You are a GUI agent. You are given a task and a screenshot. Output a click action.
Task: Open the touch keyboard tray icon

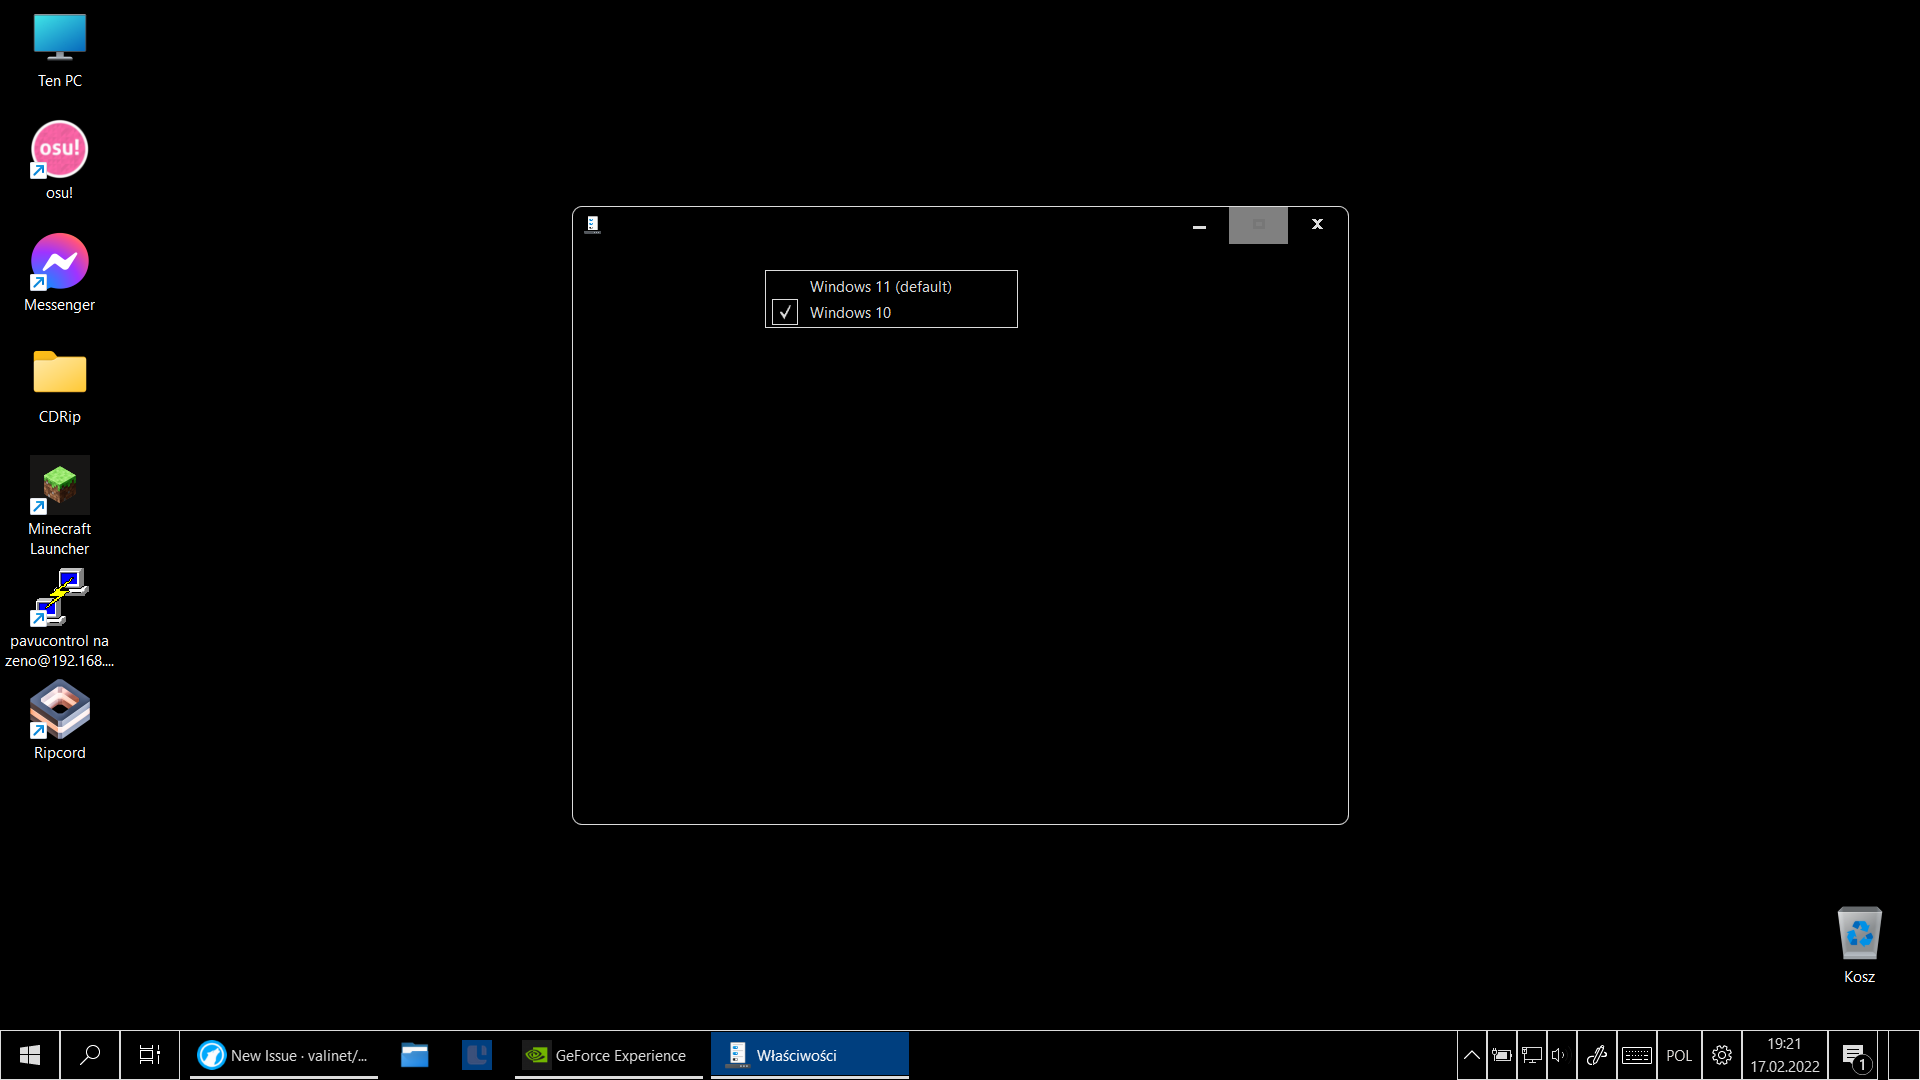tap(1637, 1055)
